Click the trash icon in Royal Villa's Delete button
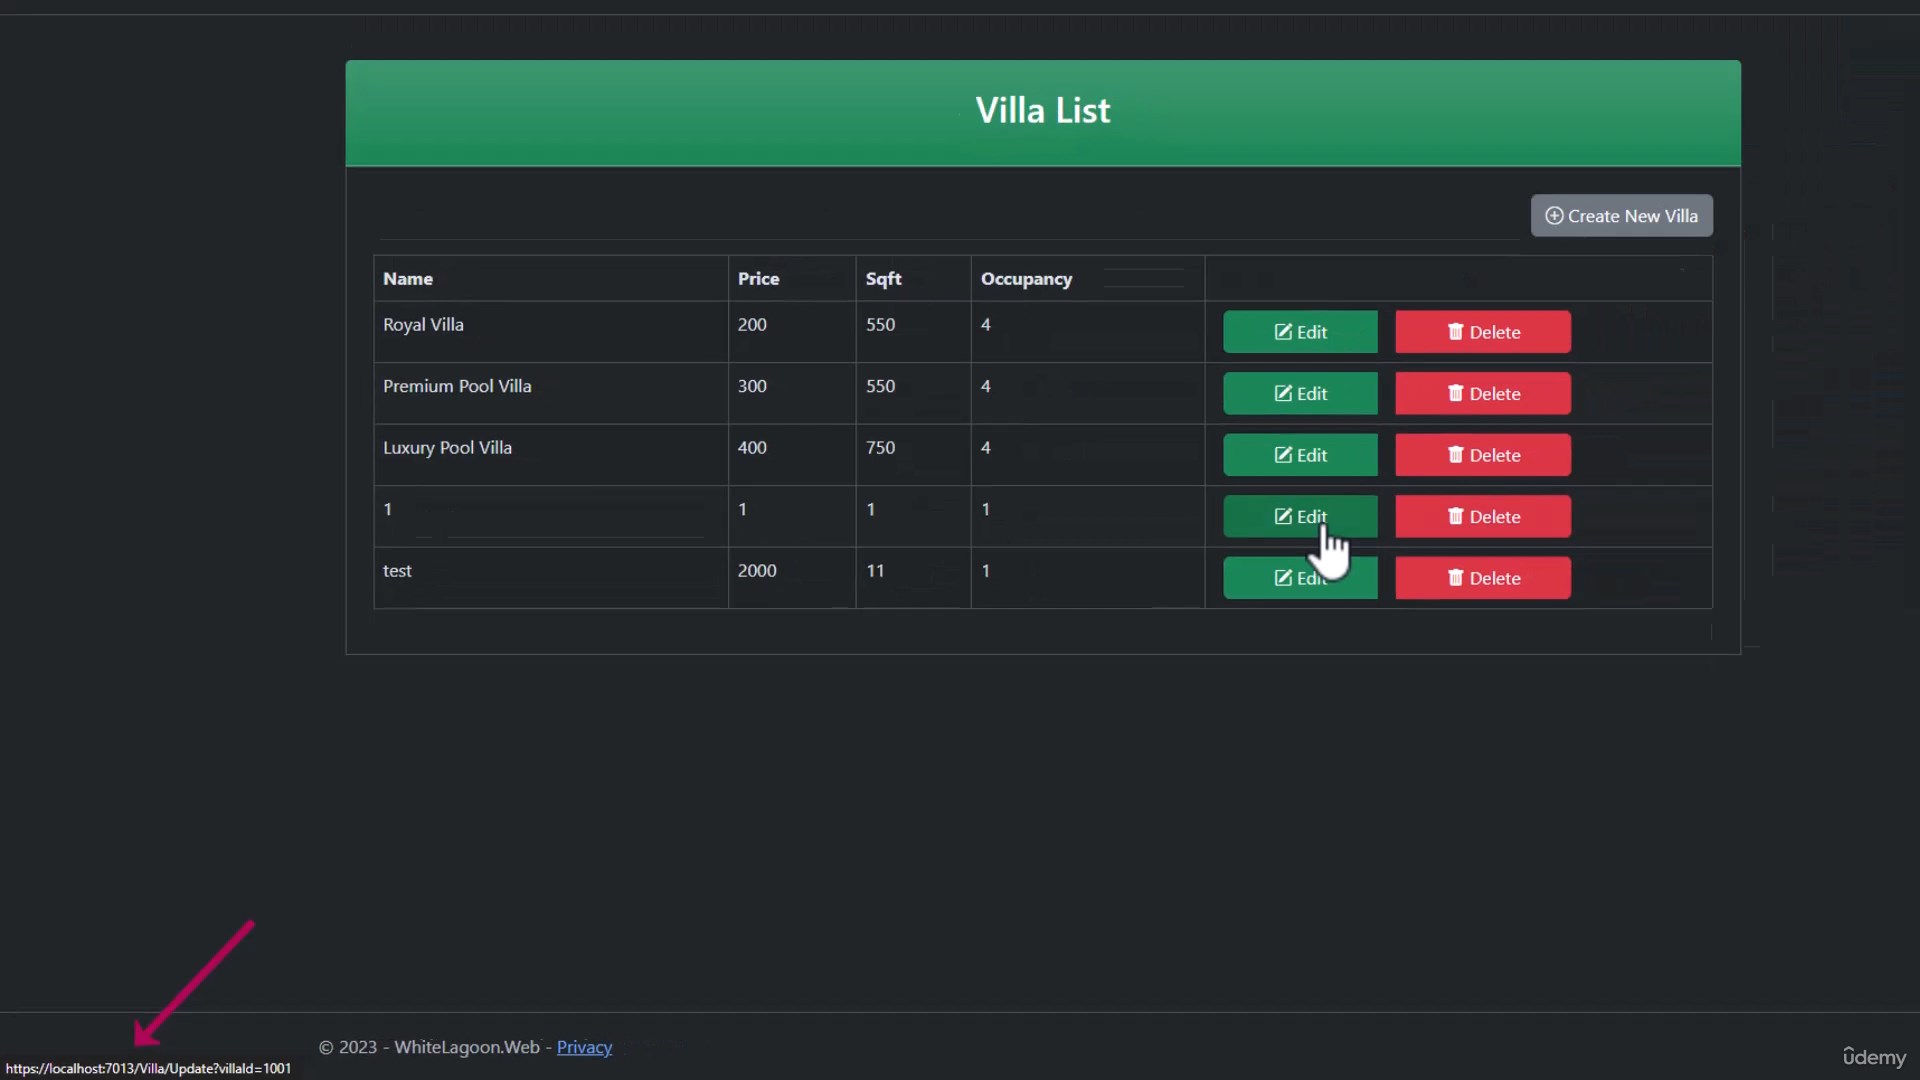Viewport: 1920px width, 1080px height. coord(1455,332)
